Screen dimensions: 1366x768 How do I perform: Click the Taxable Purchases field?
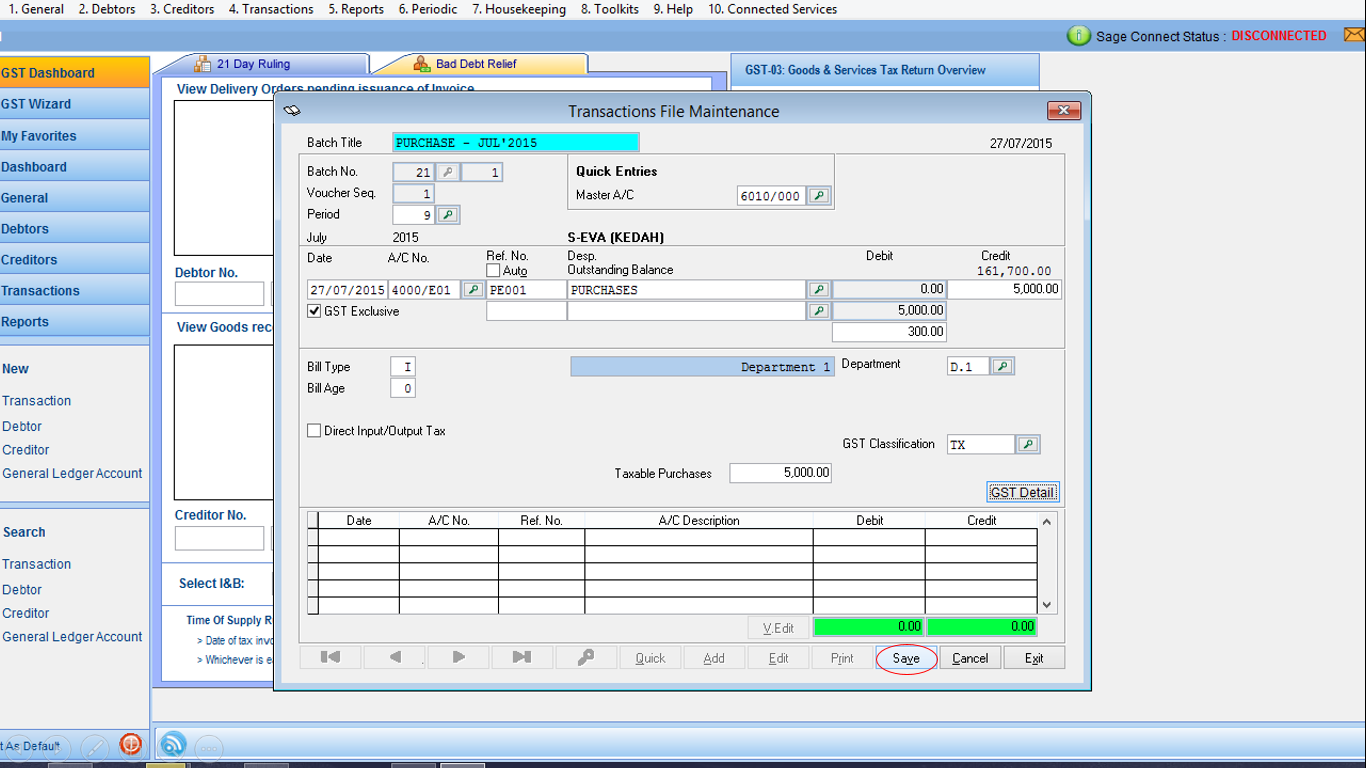781,473
